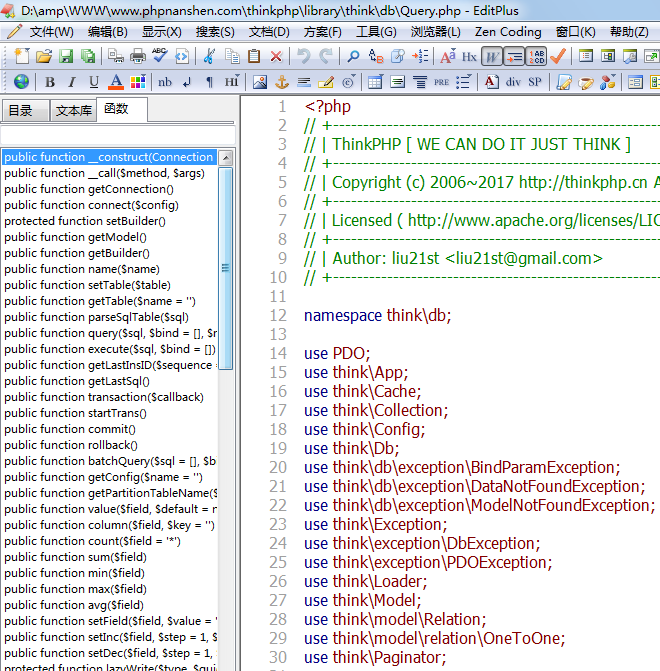Copy selection using the copy icon
Viewport: 660px width, 671px height.
click(232, 56)
